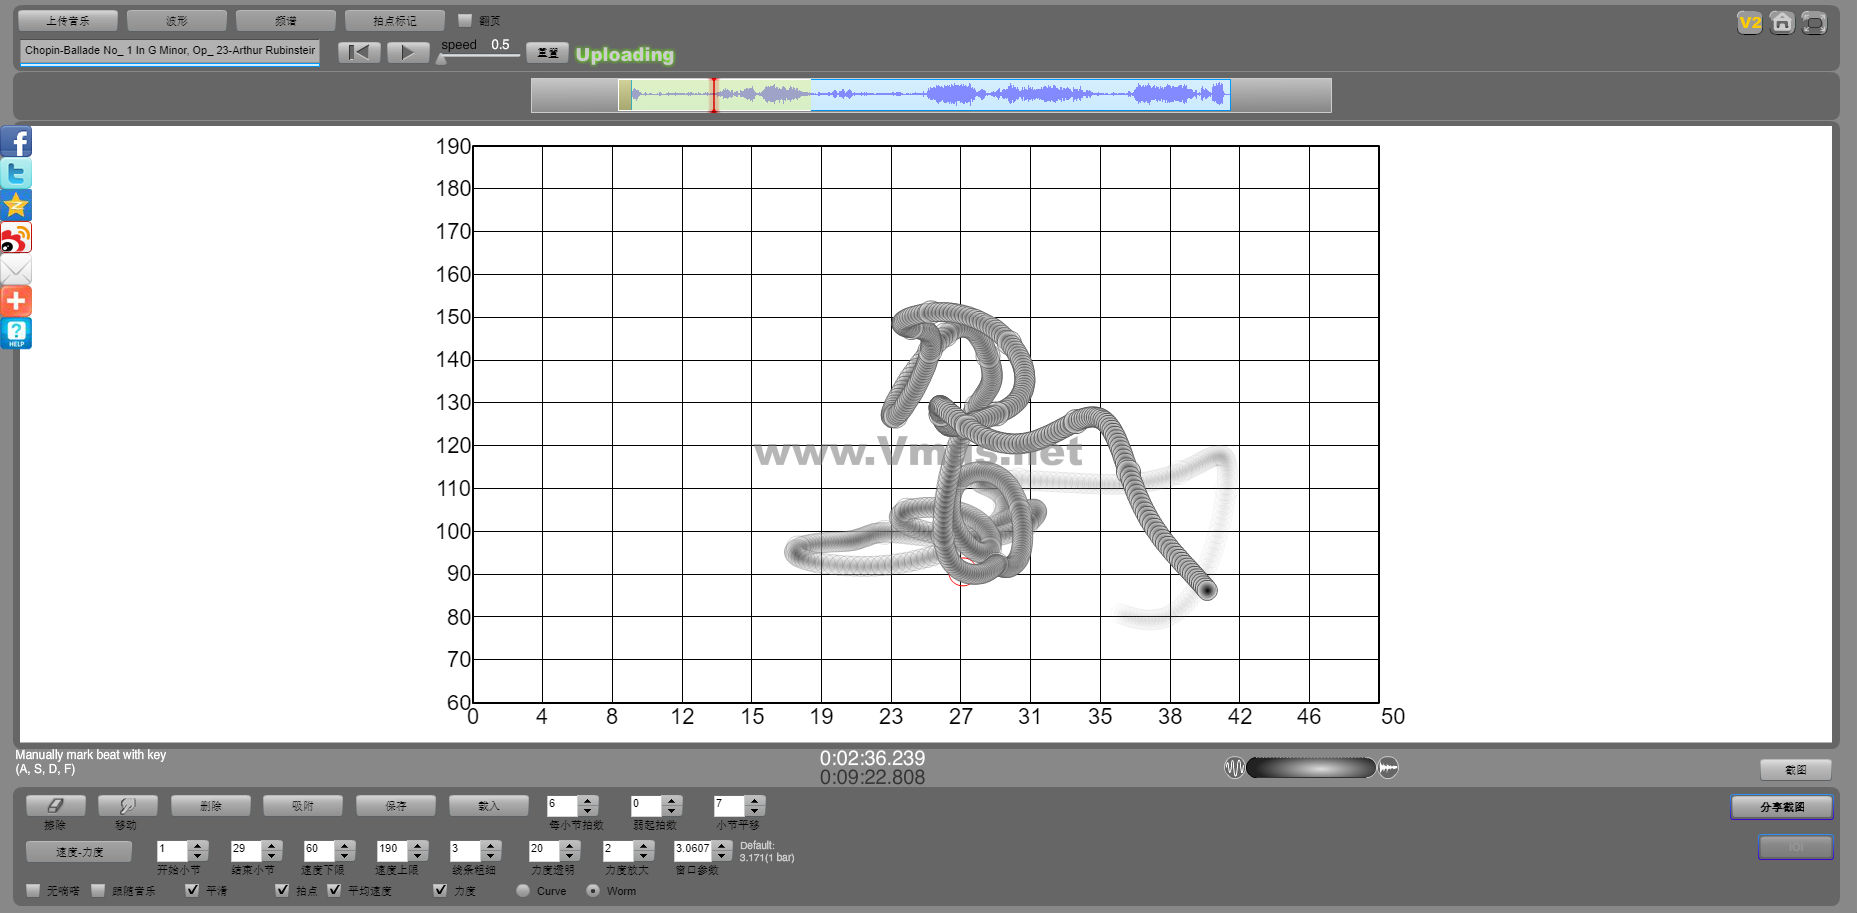Screen dimensions: 1857x913
Task: Increase beats-per-bar (每小节拍数) stepper value
Action: pyautogui.click(x=588, y=800)
